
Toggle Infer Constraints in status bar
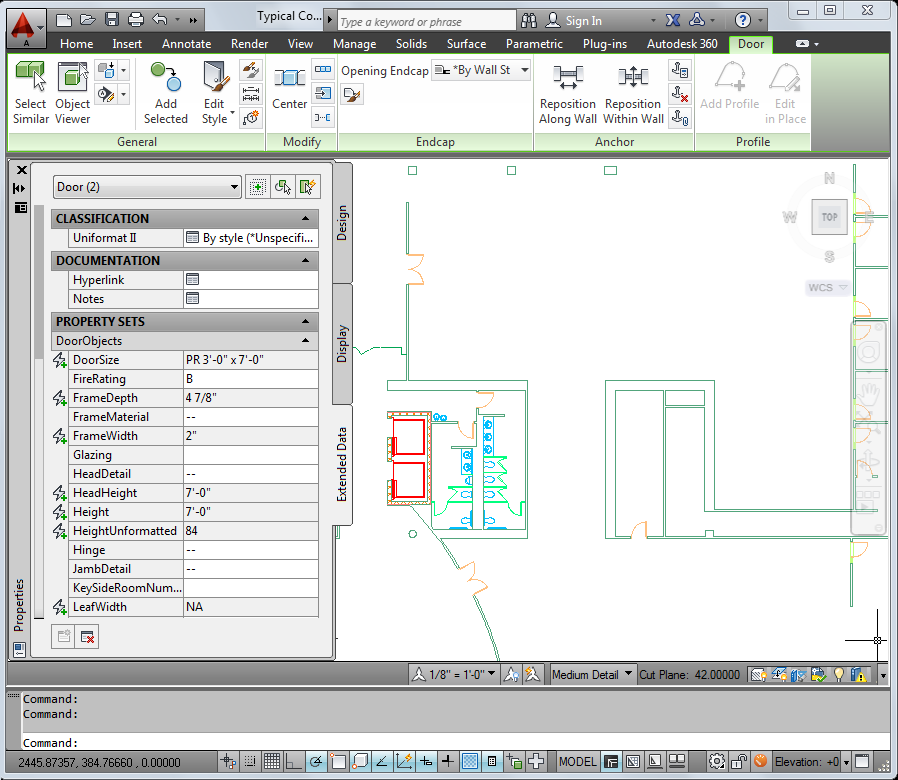point(228,762)
